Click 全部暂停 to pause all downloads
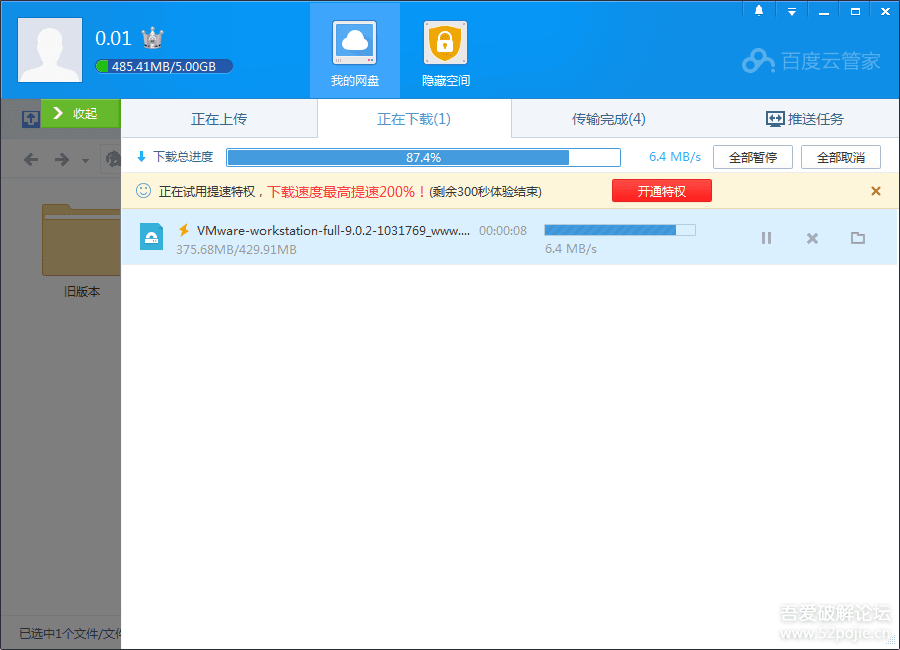The image size is (900, 650). (x=752, y=157)
